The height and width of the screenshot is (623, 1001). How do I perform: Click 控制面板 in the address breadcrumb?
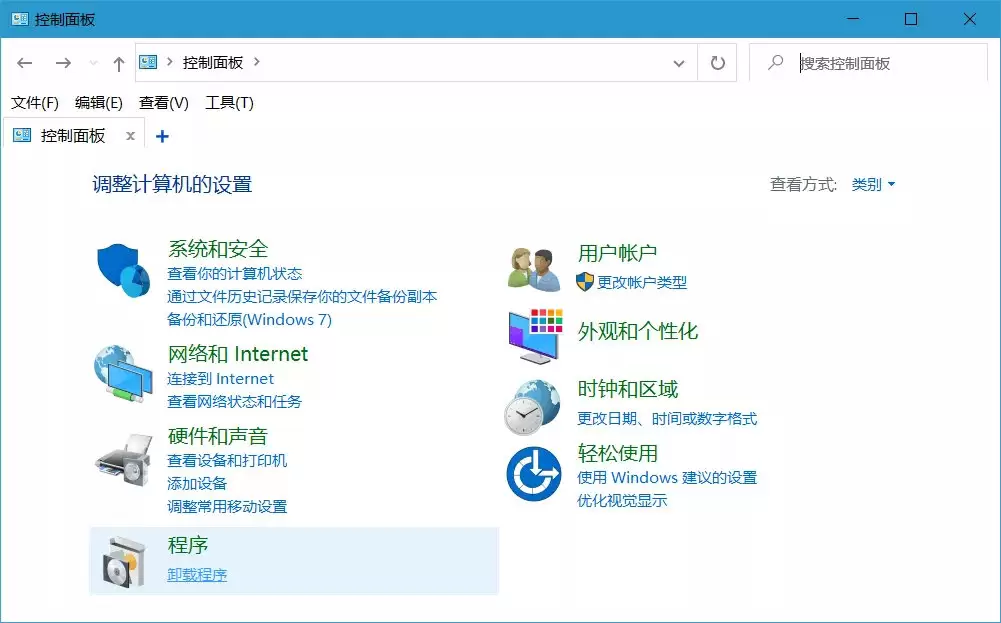click(x=213, y=62)
